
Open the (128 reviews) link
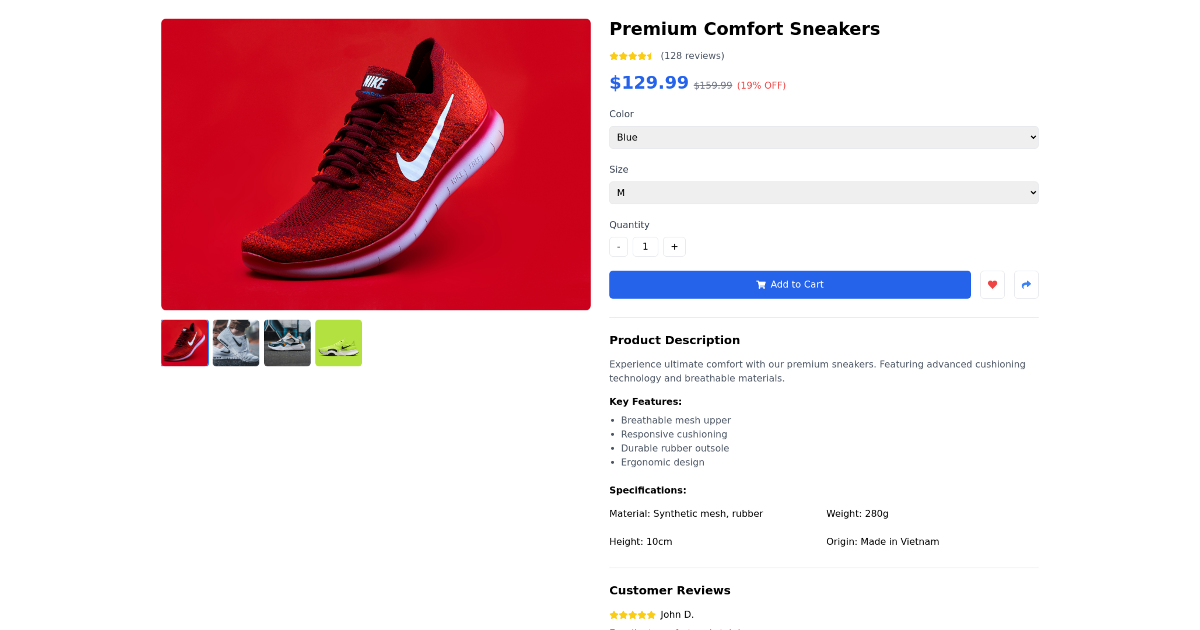(692, 56)
